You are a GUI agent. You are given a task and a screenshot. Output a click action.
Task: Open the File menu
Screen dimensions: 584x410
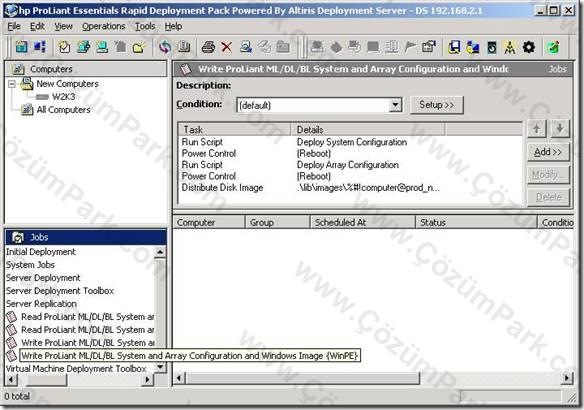tap(14, 26)
